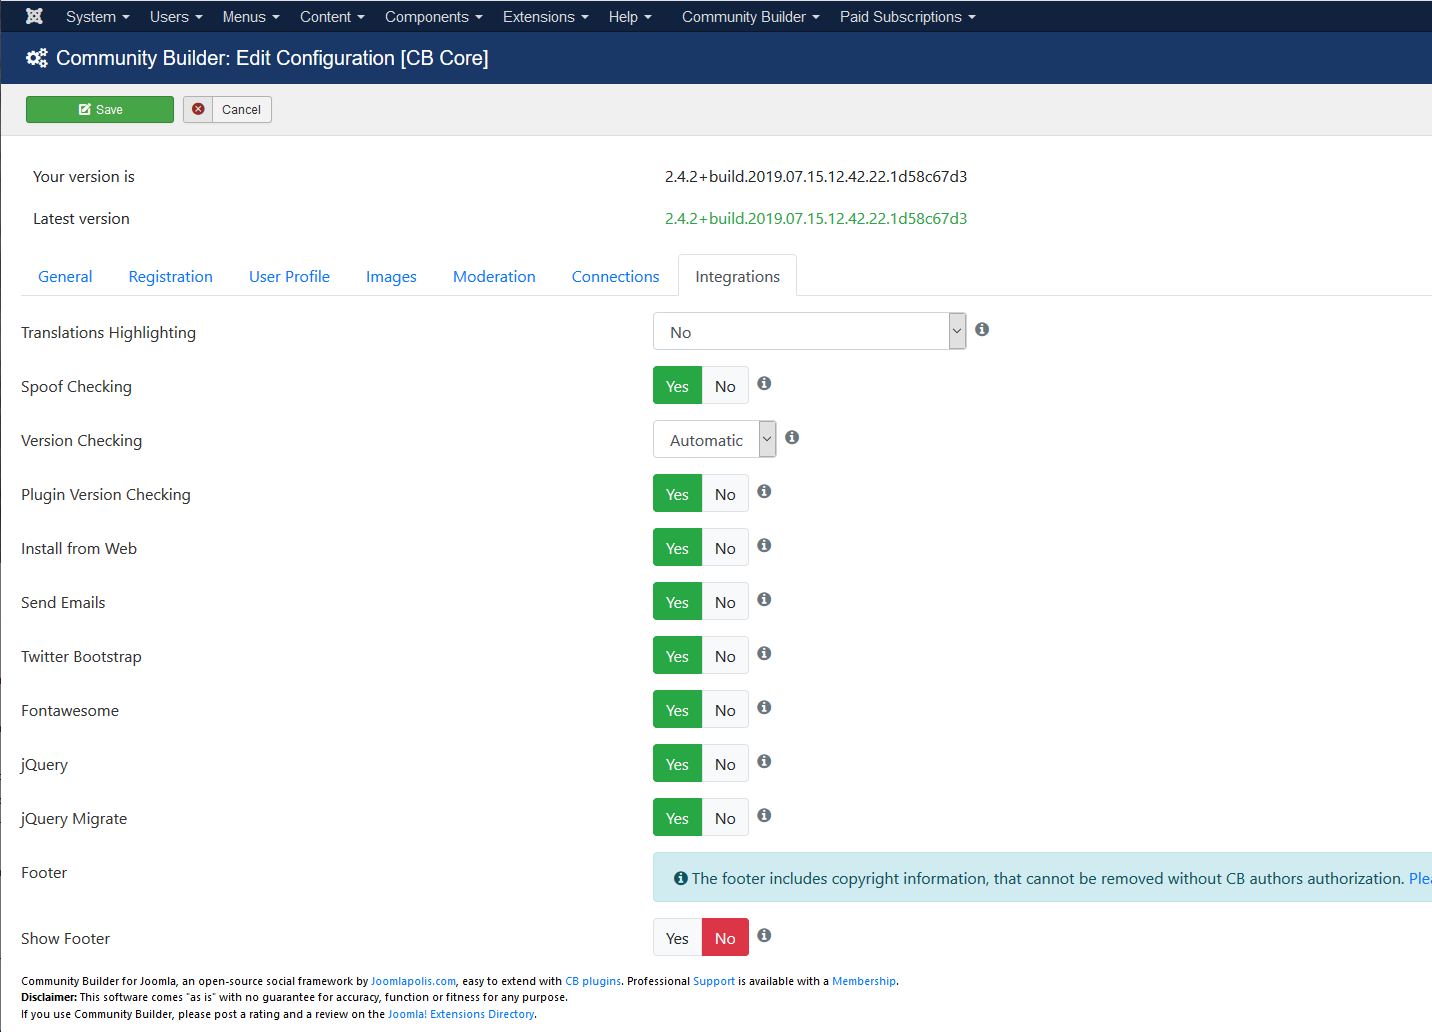Click info icon beside Show Footer
Viewport: 1432px width, 1032px height.
(764, 935)
